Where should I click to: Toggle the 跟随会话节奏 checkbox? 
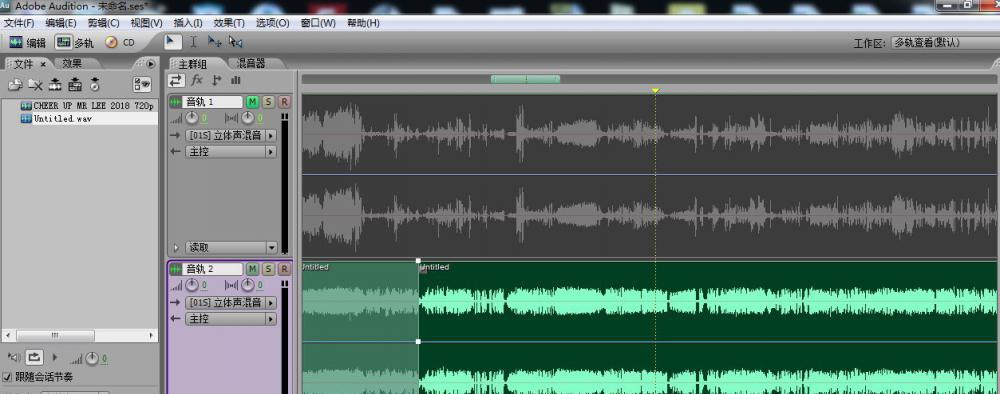[8, 377]
